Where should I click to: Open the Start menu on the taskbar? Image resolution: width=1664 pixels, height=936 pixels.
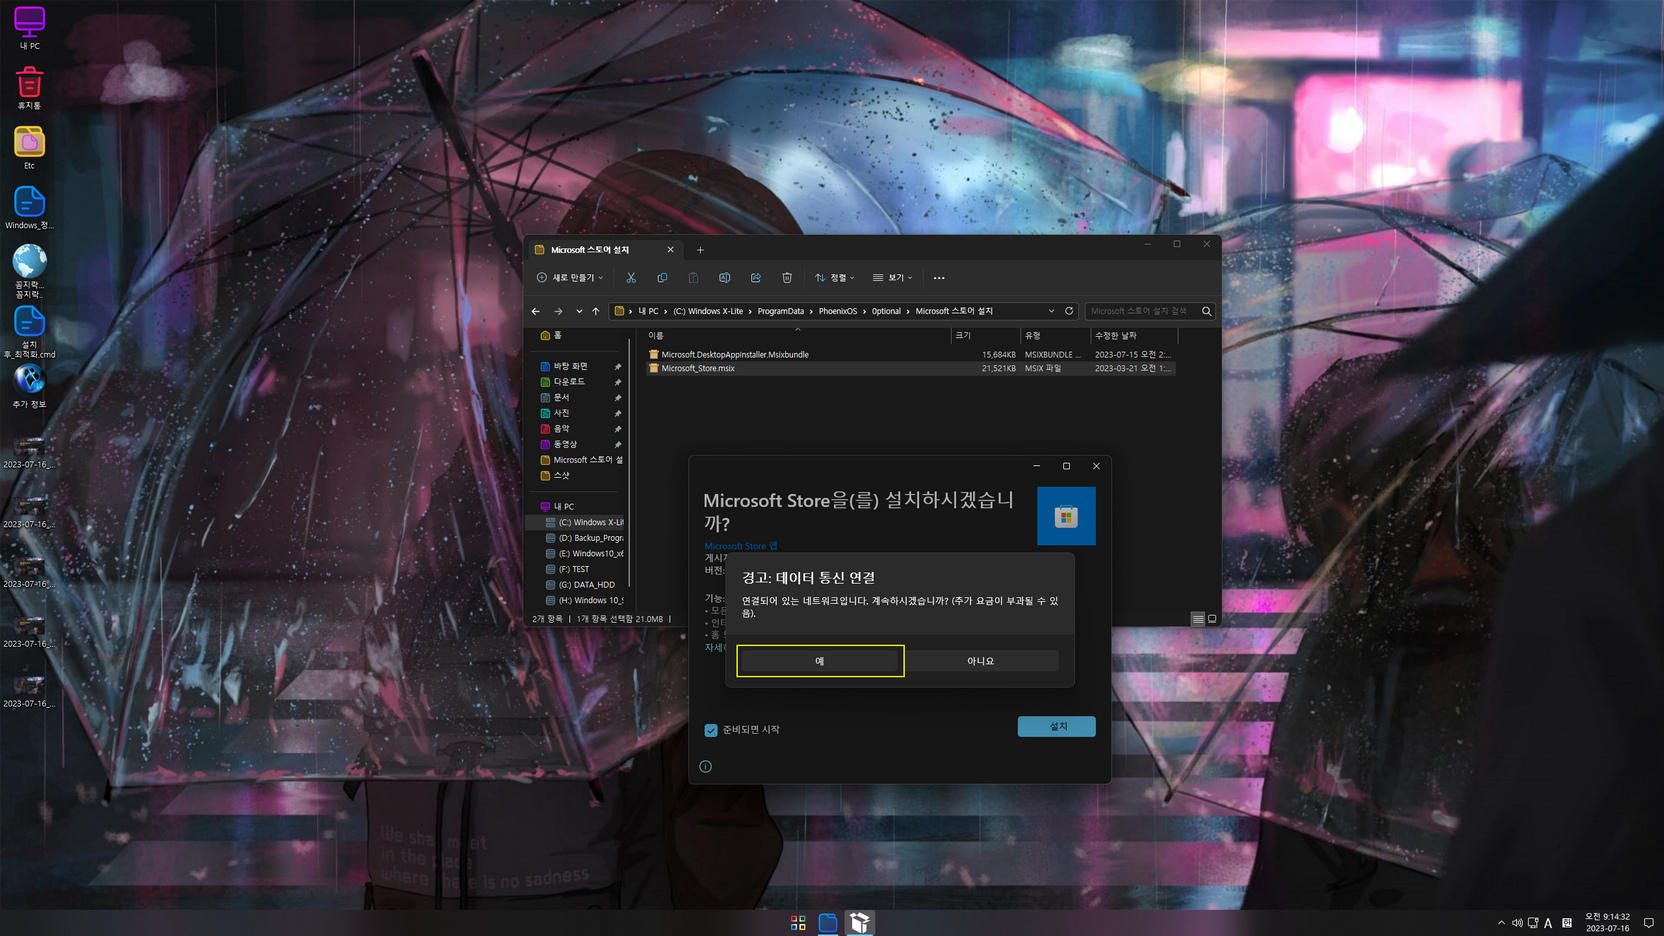pyautogui.click(x=798, y=923)
